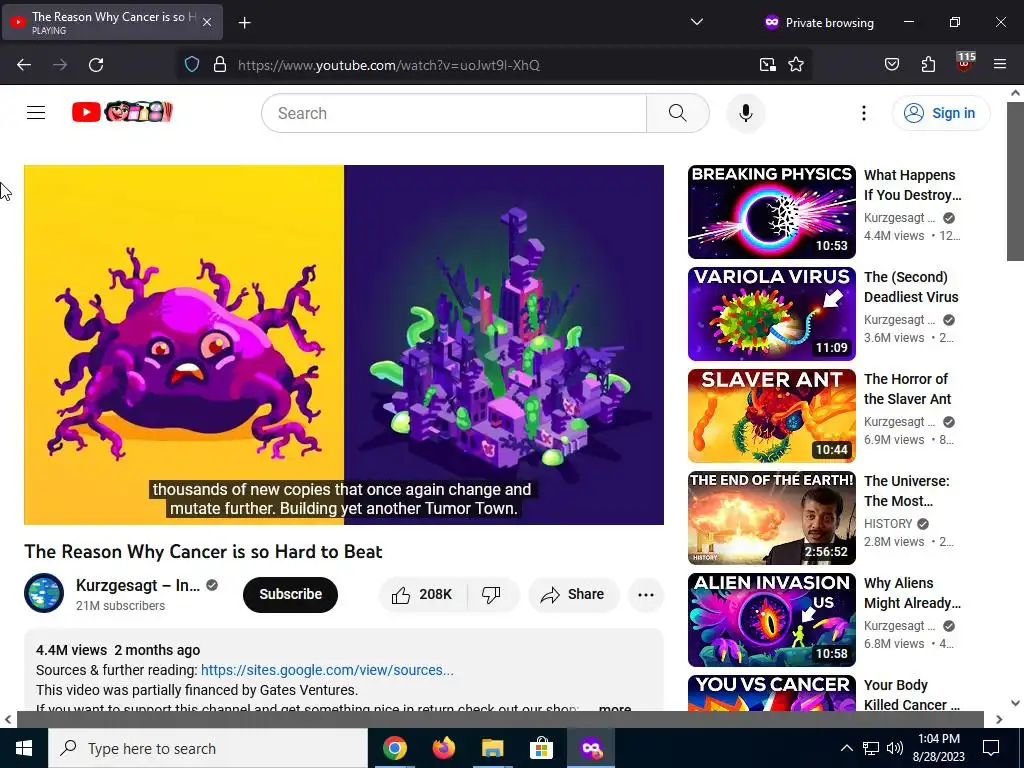1024x768 pixels.
Task: Open 'The (Second) Deadliest Virus' title
Action: (911, 287)
